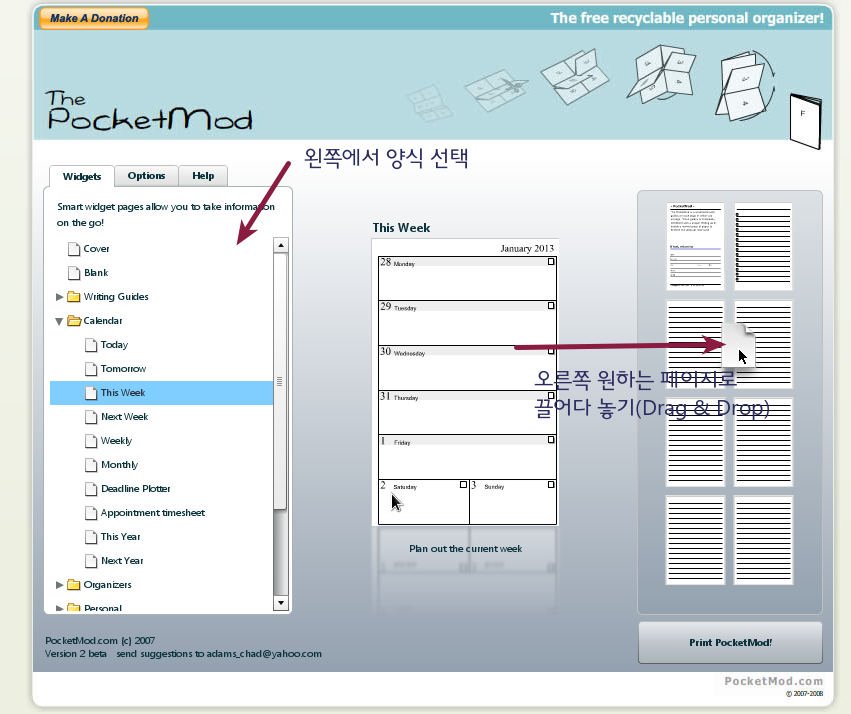This screenshot has height=714, width=851.
Task: Click the page icon beside Tomorrow
Action: click(x=91, y=369)
